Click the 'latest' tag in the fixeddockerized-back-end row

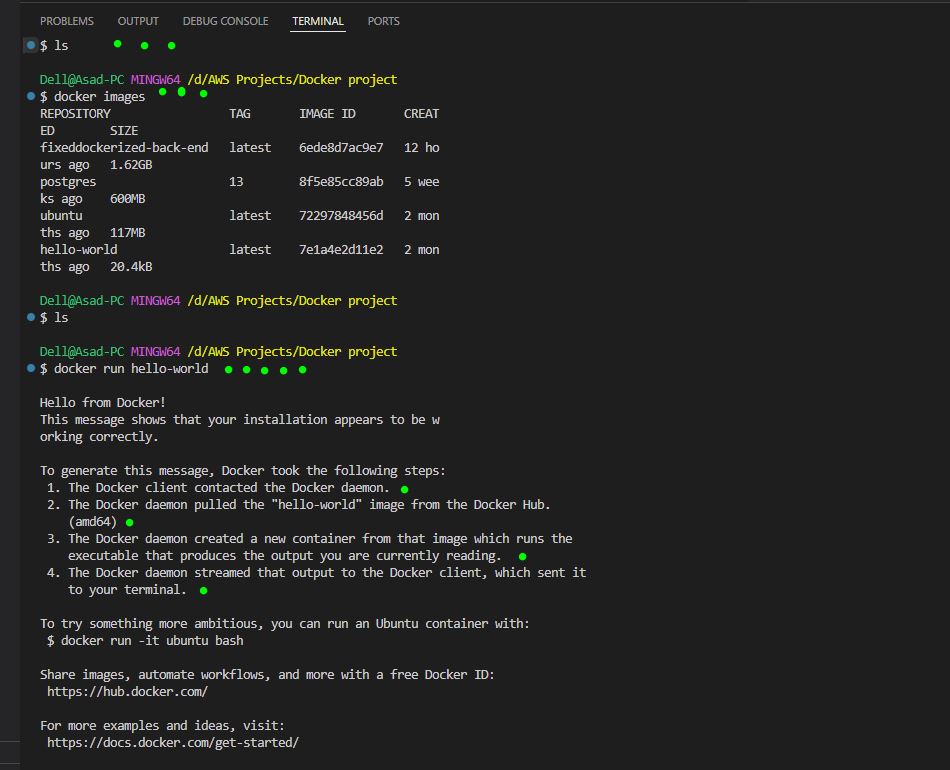pos(250,148)
